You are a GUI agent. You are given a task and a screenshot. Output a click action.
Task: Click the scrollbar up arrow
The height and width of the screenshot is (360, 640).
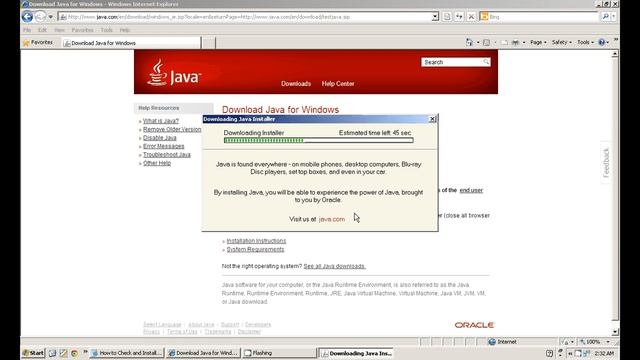point(615,54)
